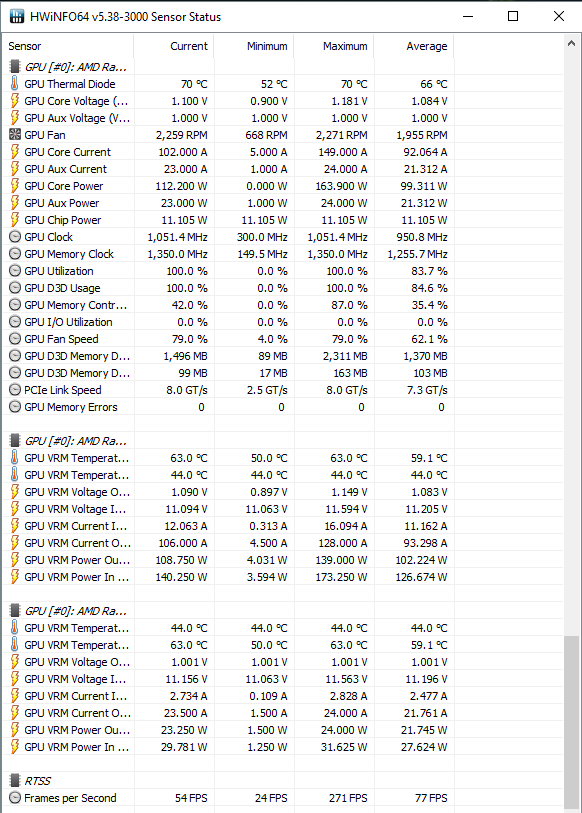Screen dimensions: 582x813
Task: Click the vertical scrollbar thumb
Action: [572, 723]
